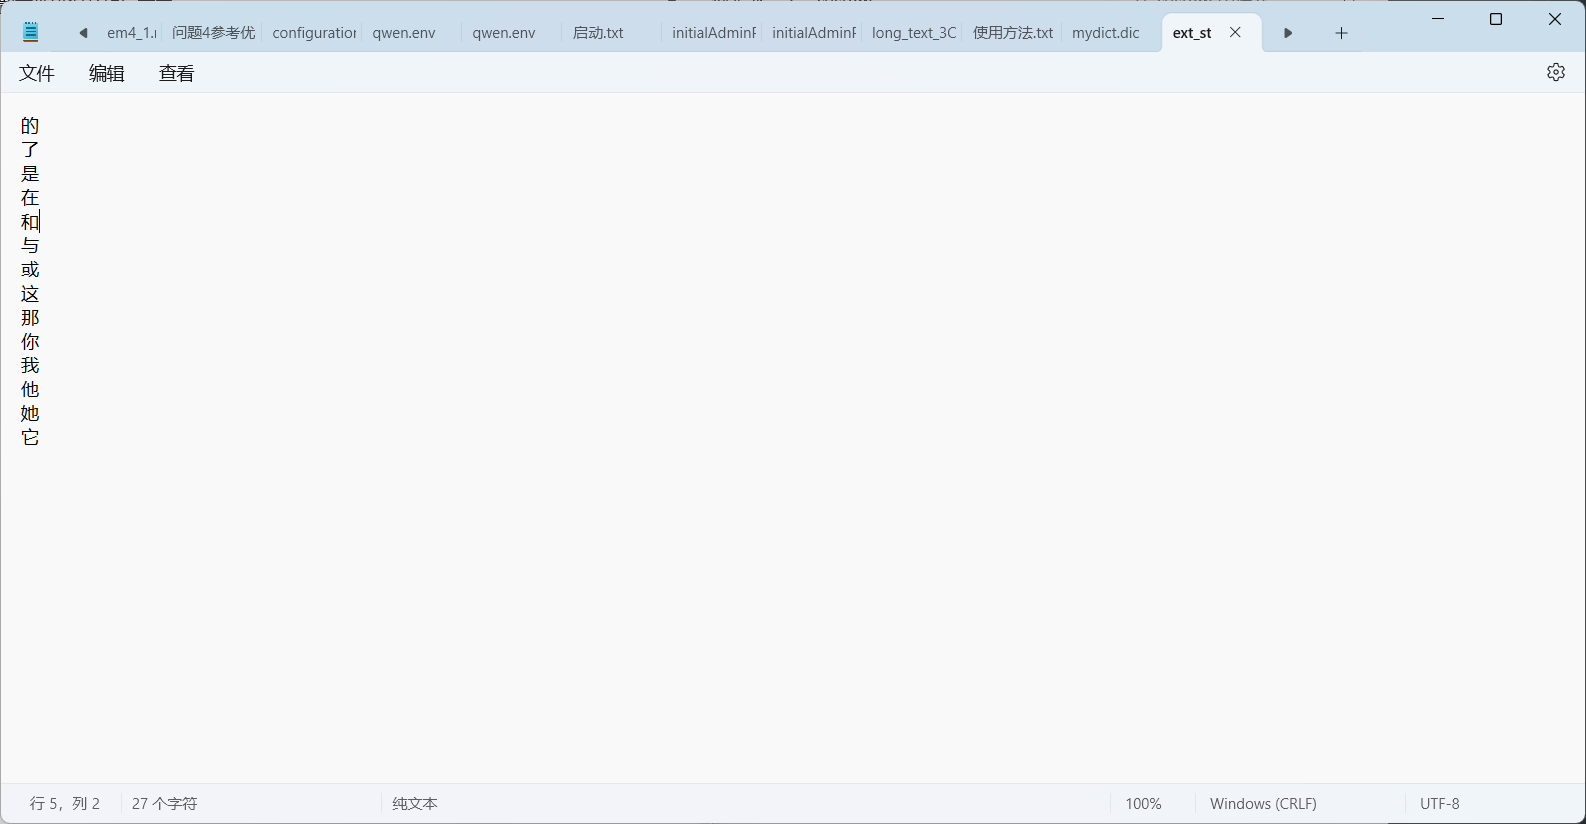Select the long_text_3C tab
The width and height of the screenshot is (1586, 824).
pyautogui.click(x=913, y=33)
